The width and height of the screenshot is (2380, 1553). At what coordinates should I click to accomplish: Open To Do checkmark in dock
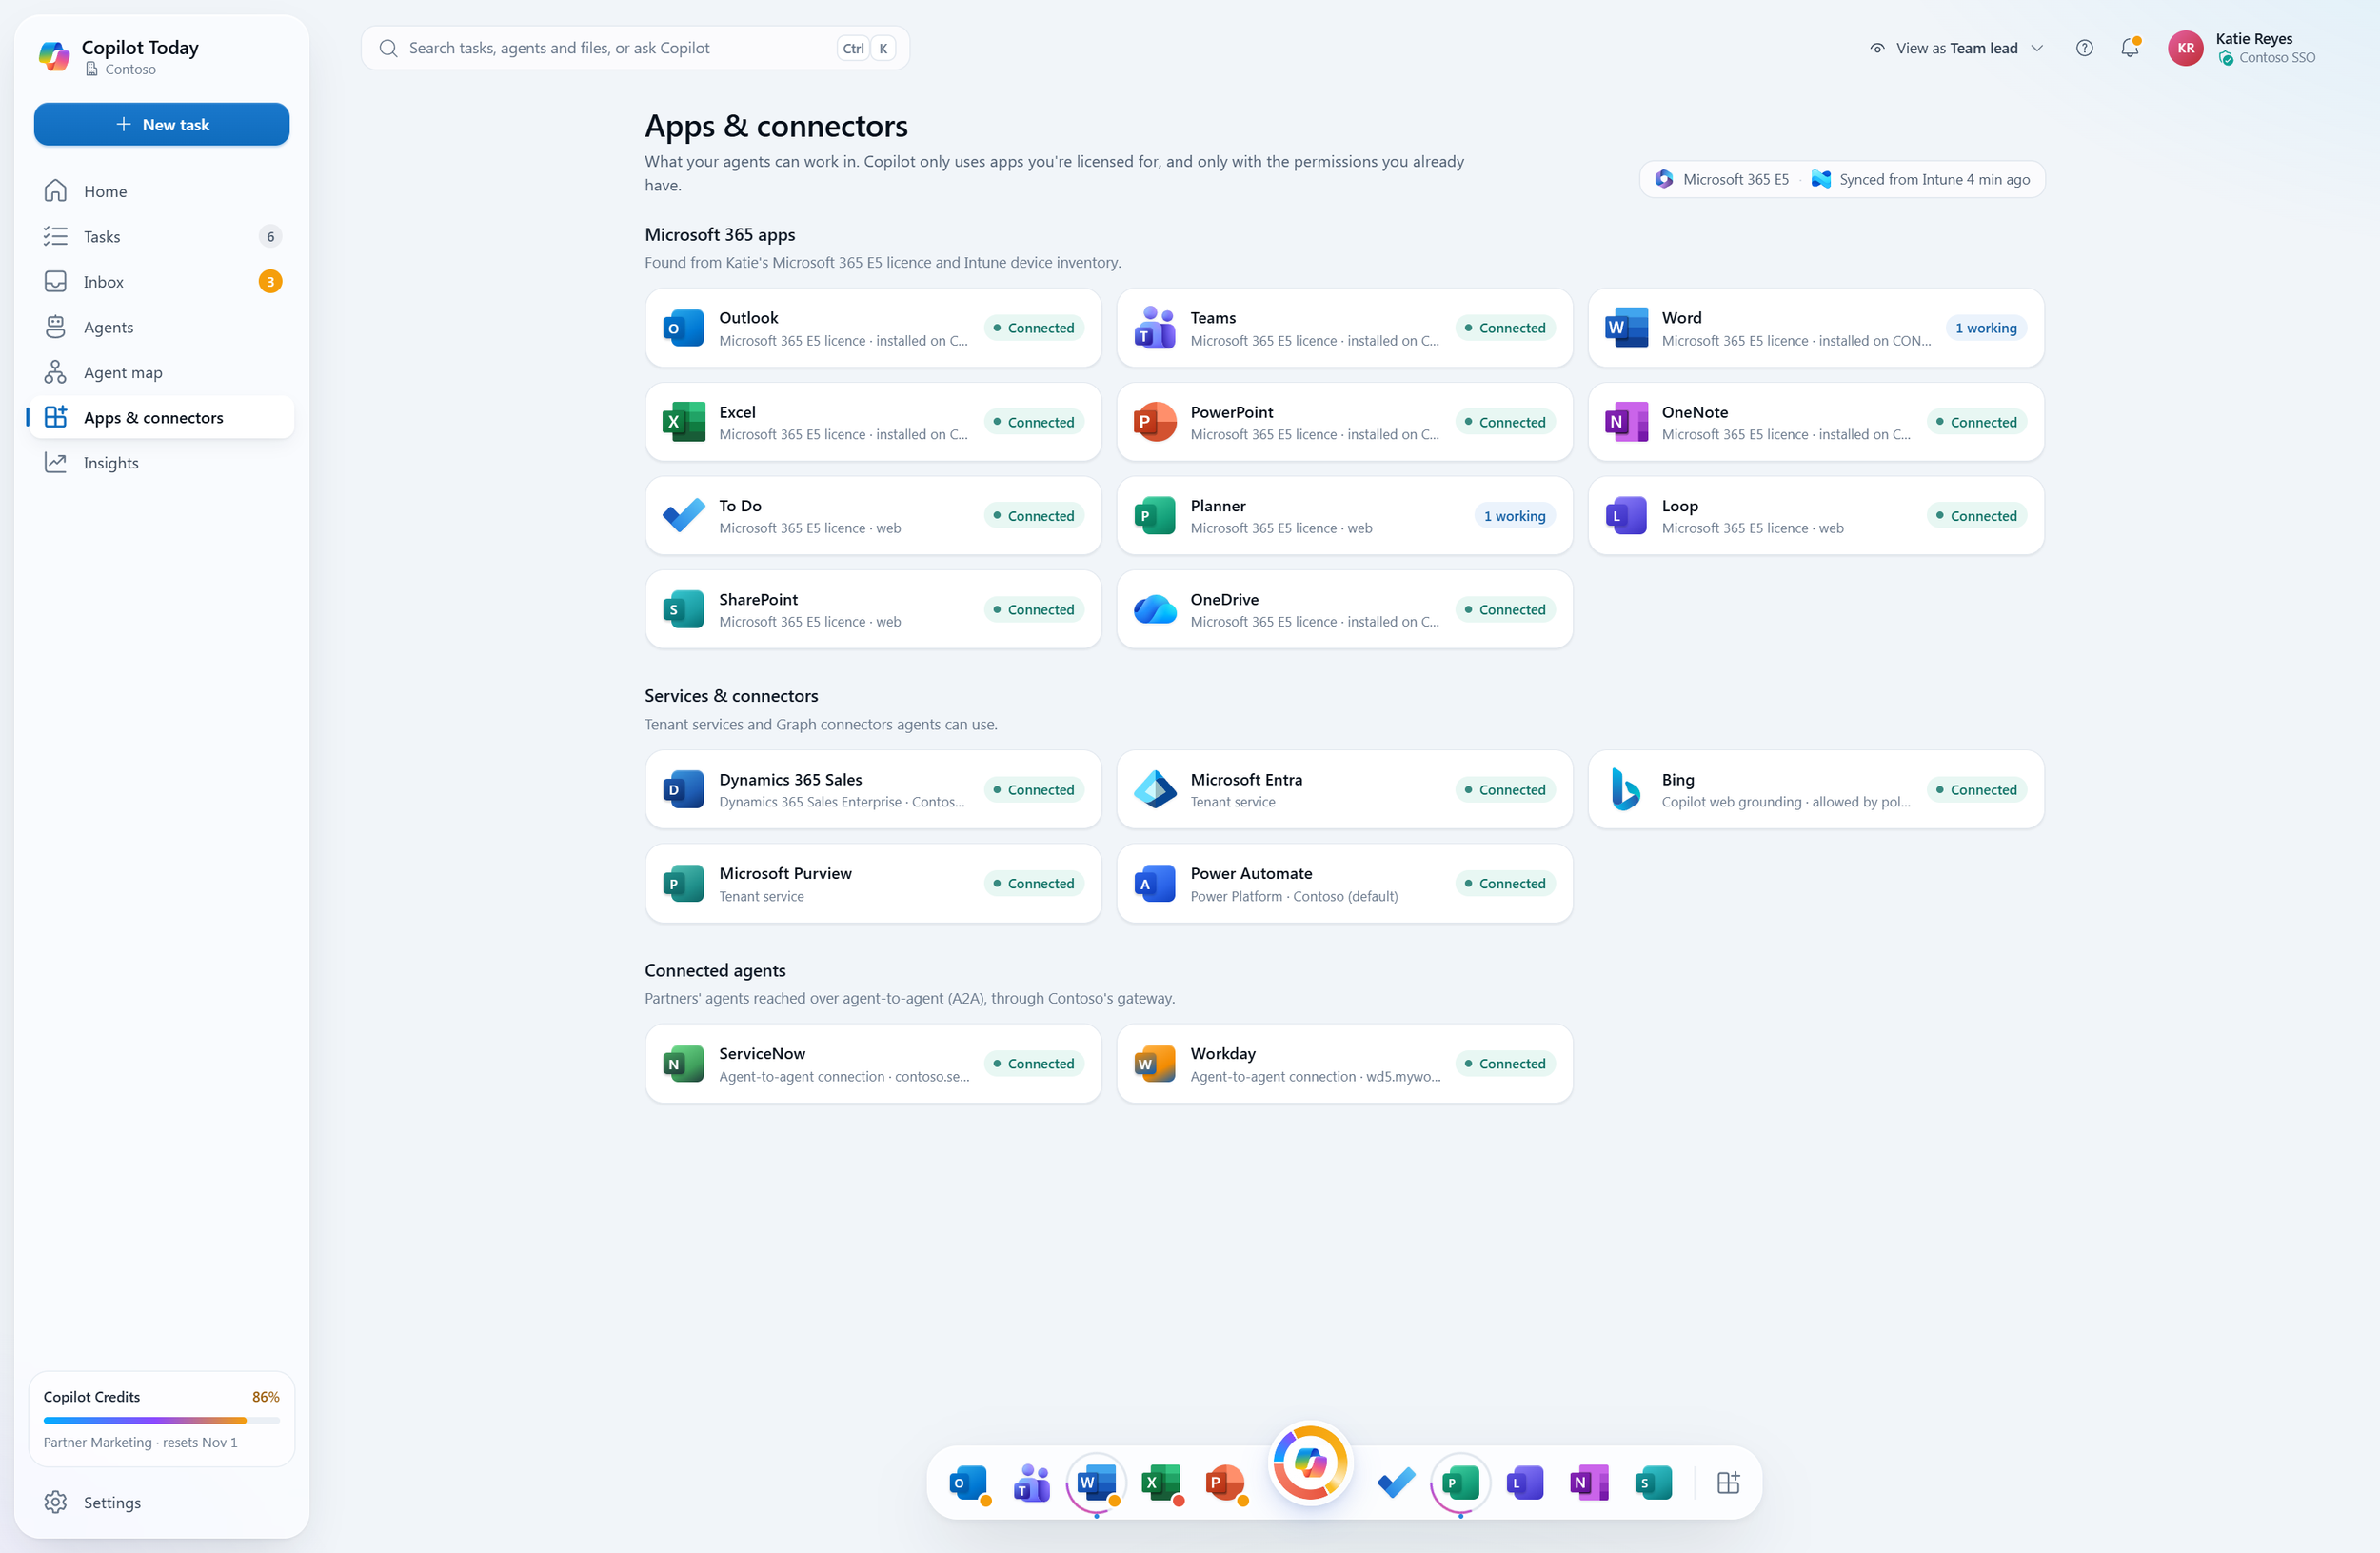pyautogui.click(x=1396, y=1482)
